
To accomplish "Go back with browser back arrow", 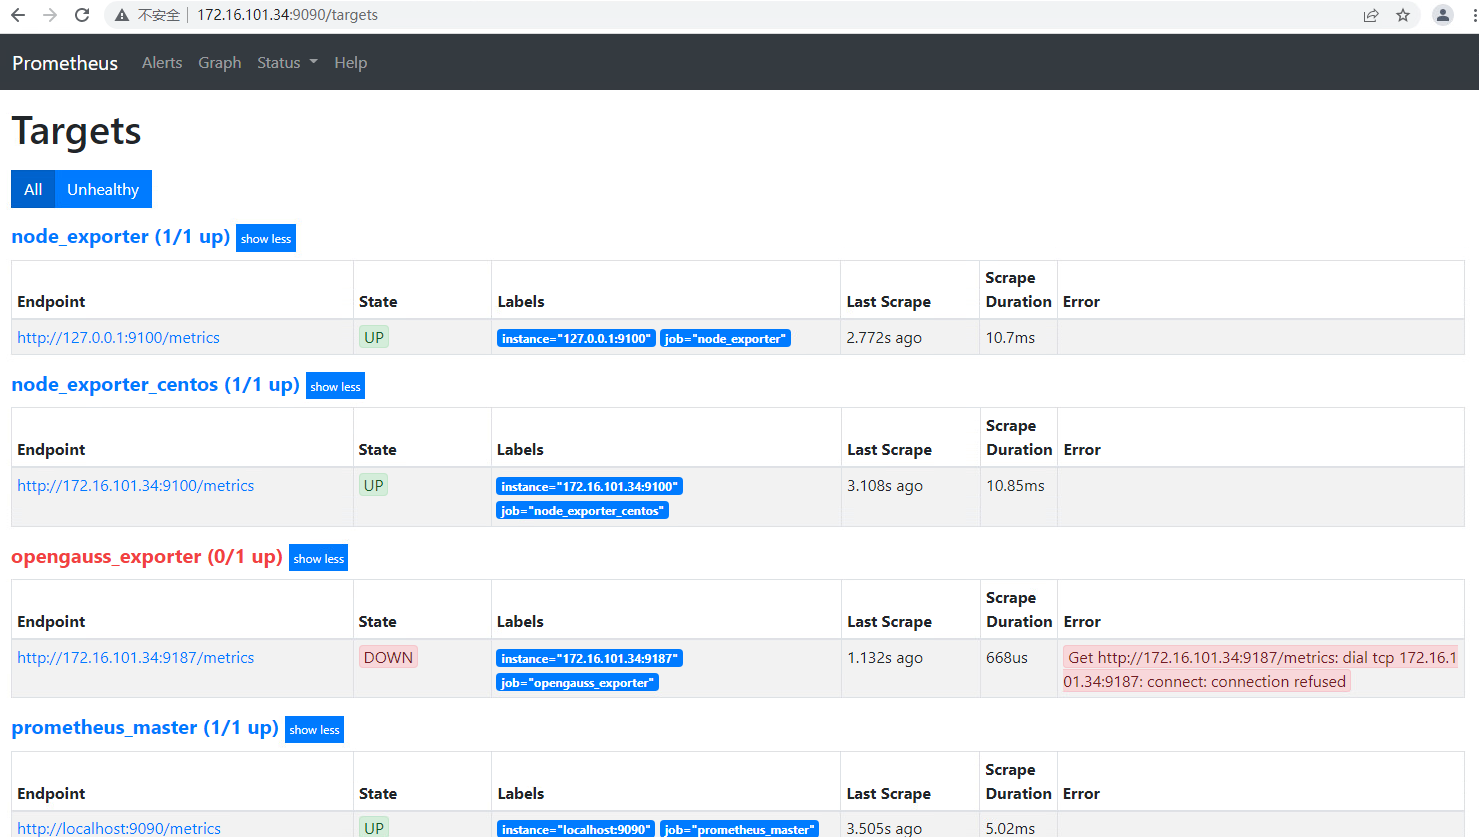I will (18, 15).
